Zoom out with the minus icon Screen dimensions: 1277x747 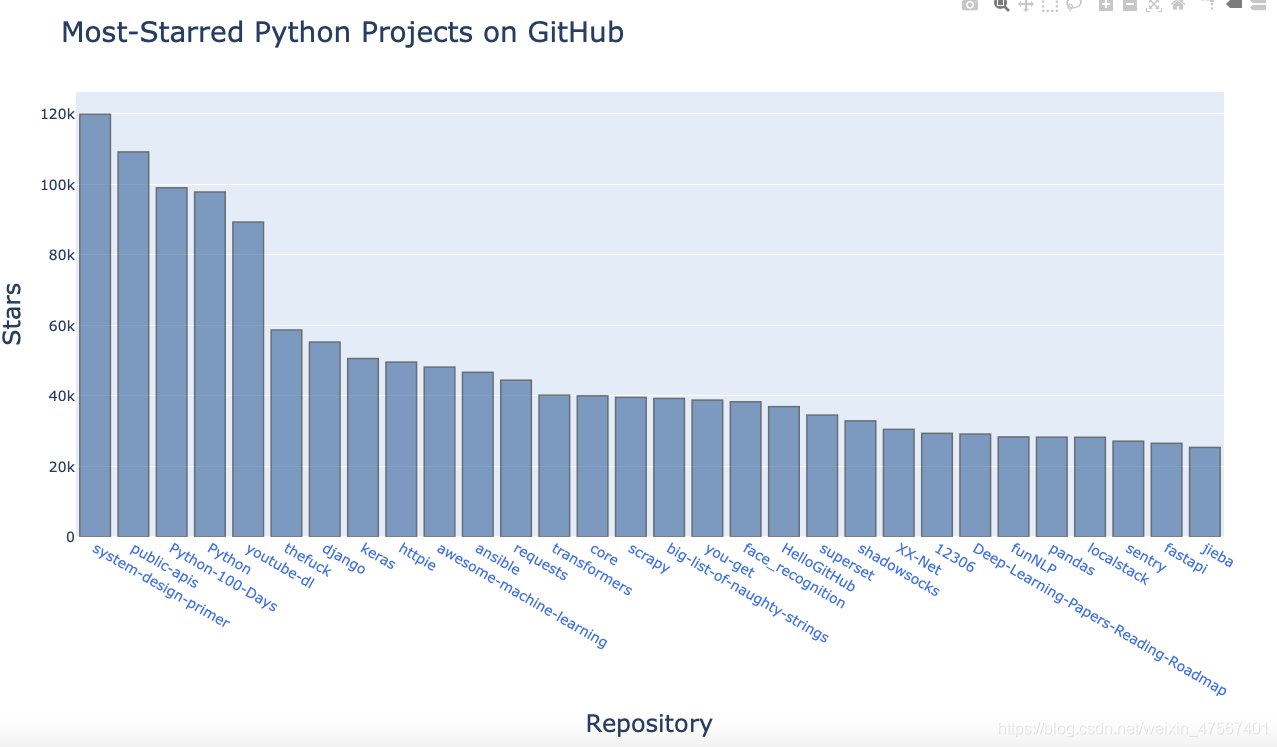1130,5
